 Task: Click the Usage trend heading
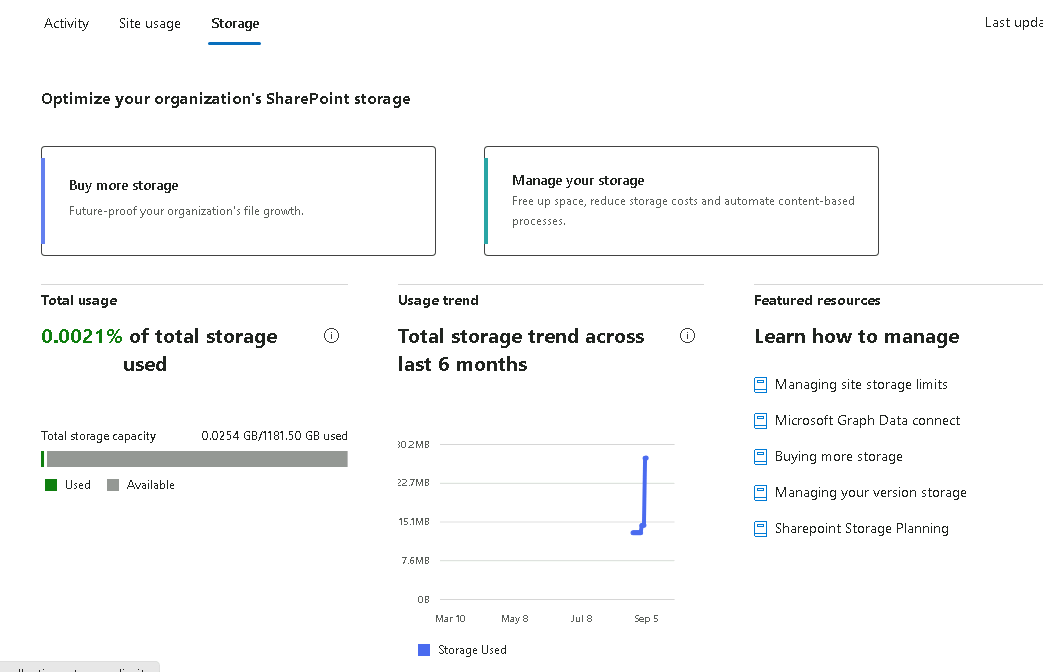pyautogui.click(x=438, y=300)
